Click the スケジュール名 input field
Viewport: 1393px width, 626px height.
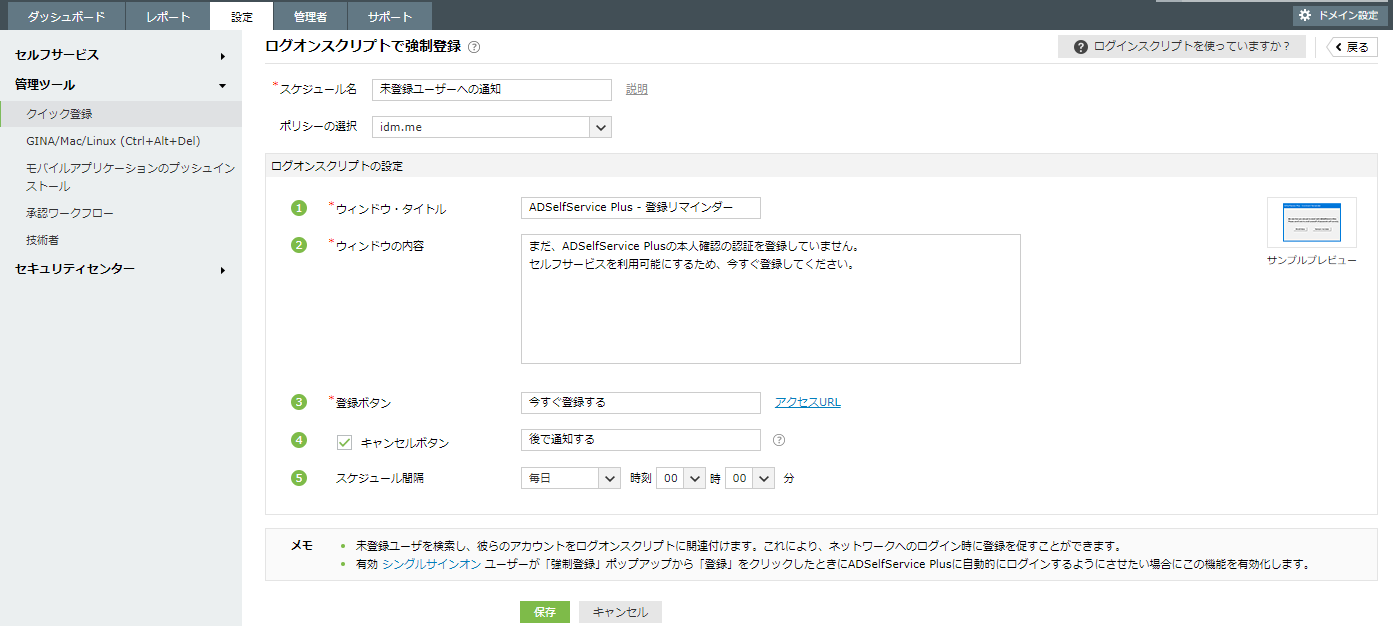[x=491, y=89]
